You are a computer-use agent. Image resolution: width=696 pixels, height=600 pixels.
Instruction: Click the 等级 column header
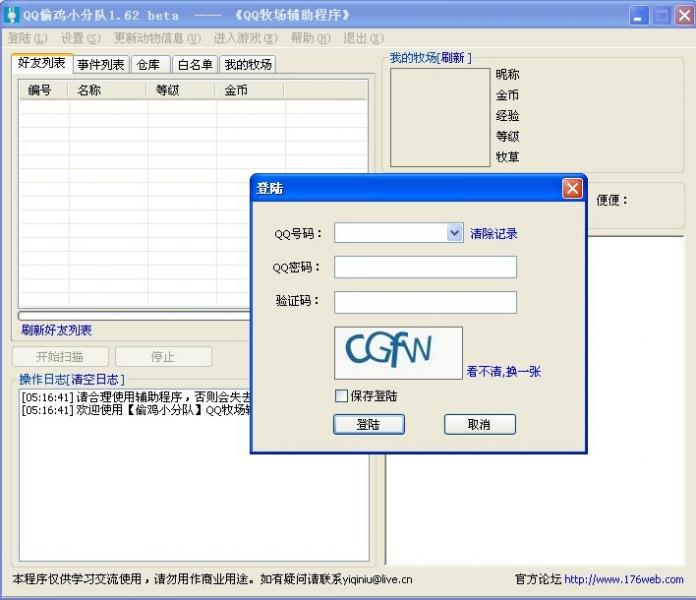[182, 90]
